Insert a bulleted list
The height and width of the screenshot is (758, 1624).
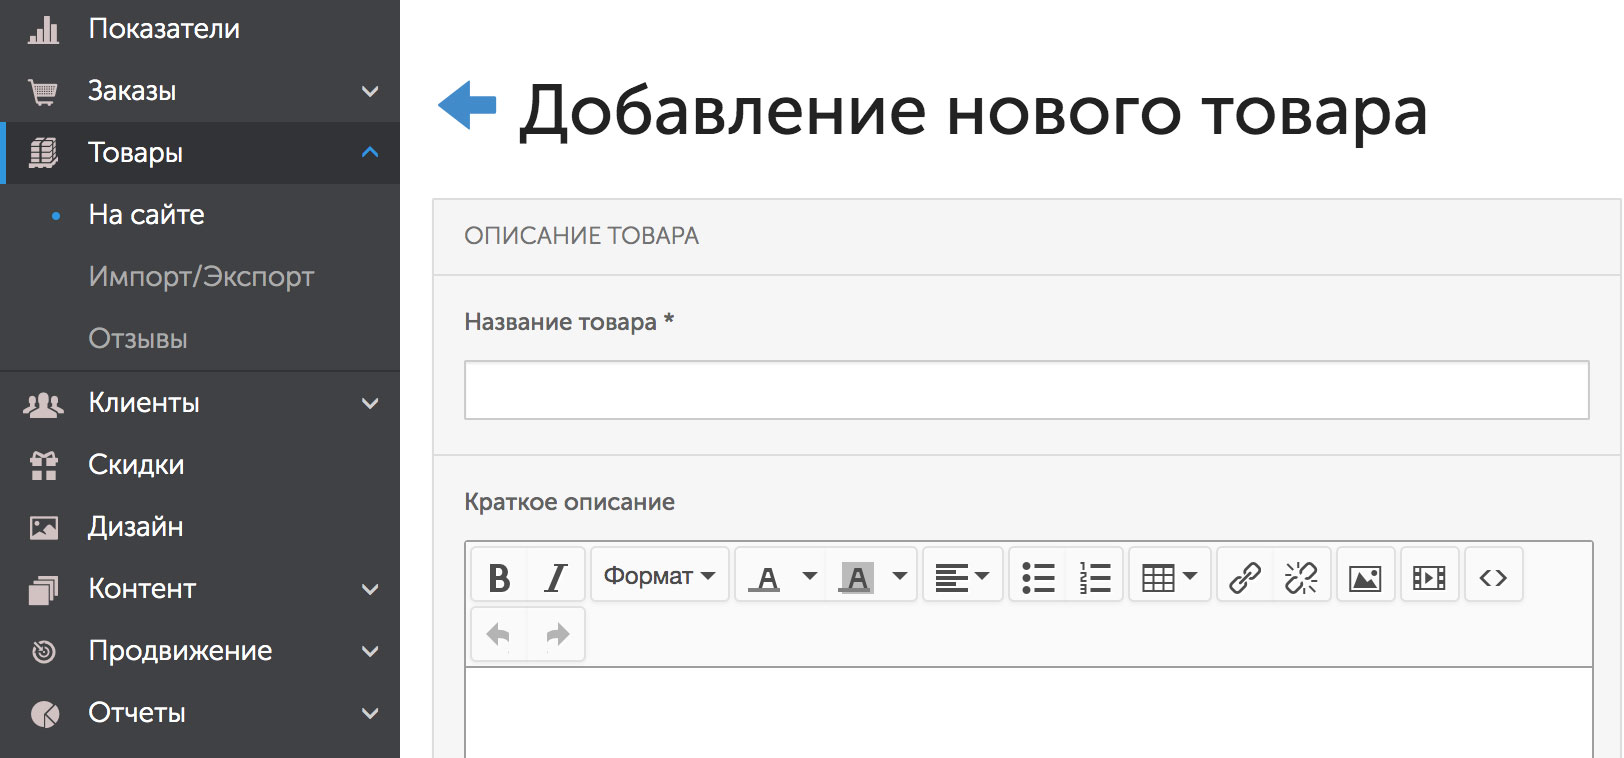1038,577
